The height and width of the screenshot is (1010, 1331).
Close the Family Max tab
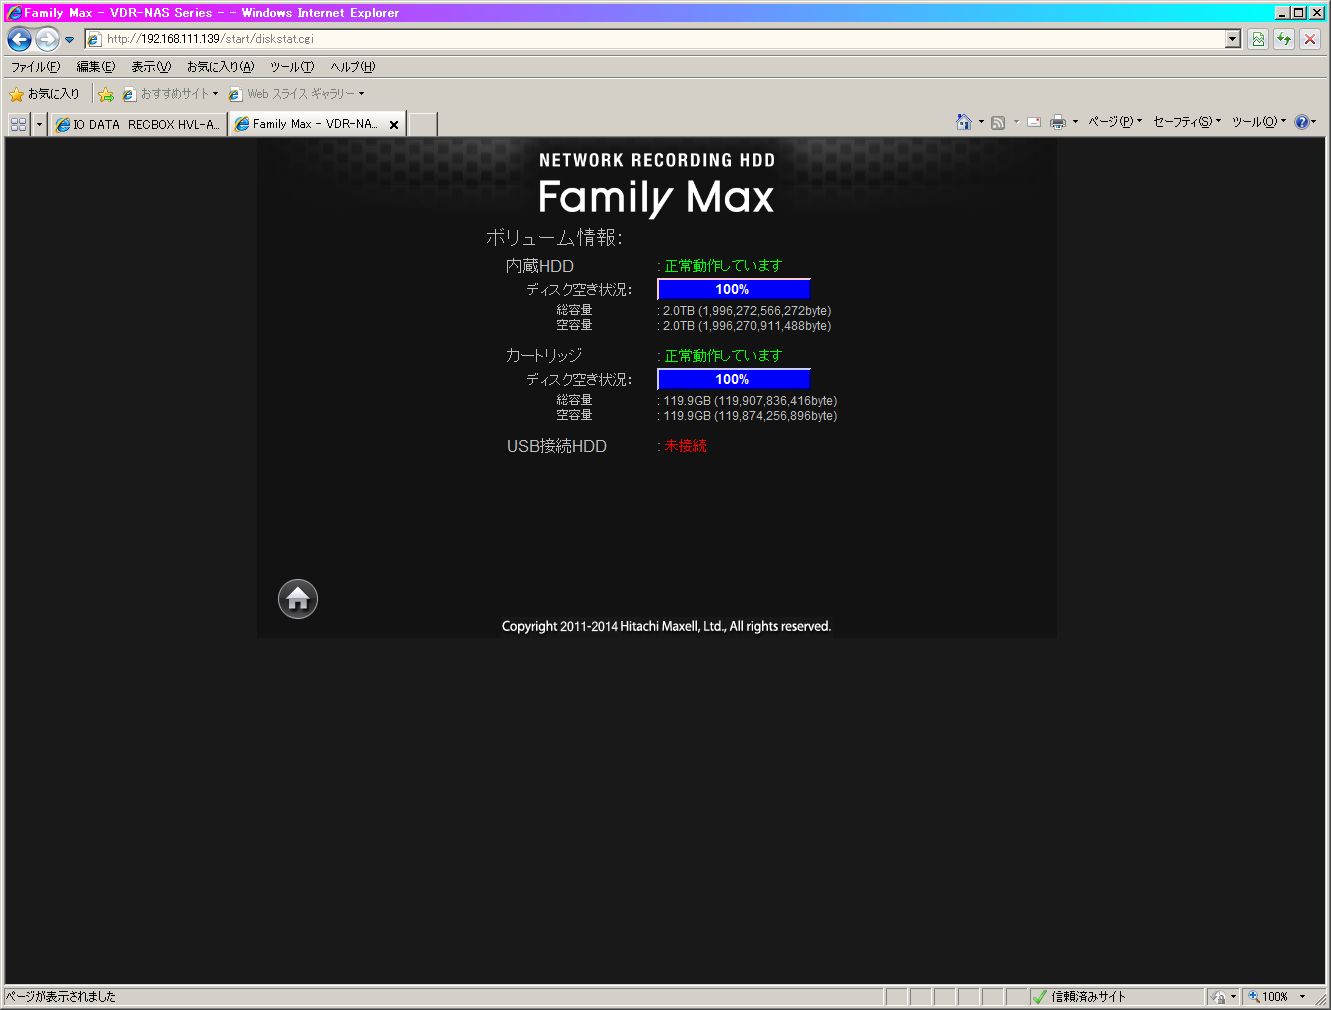click(x=394, y=125)
